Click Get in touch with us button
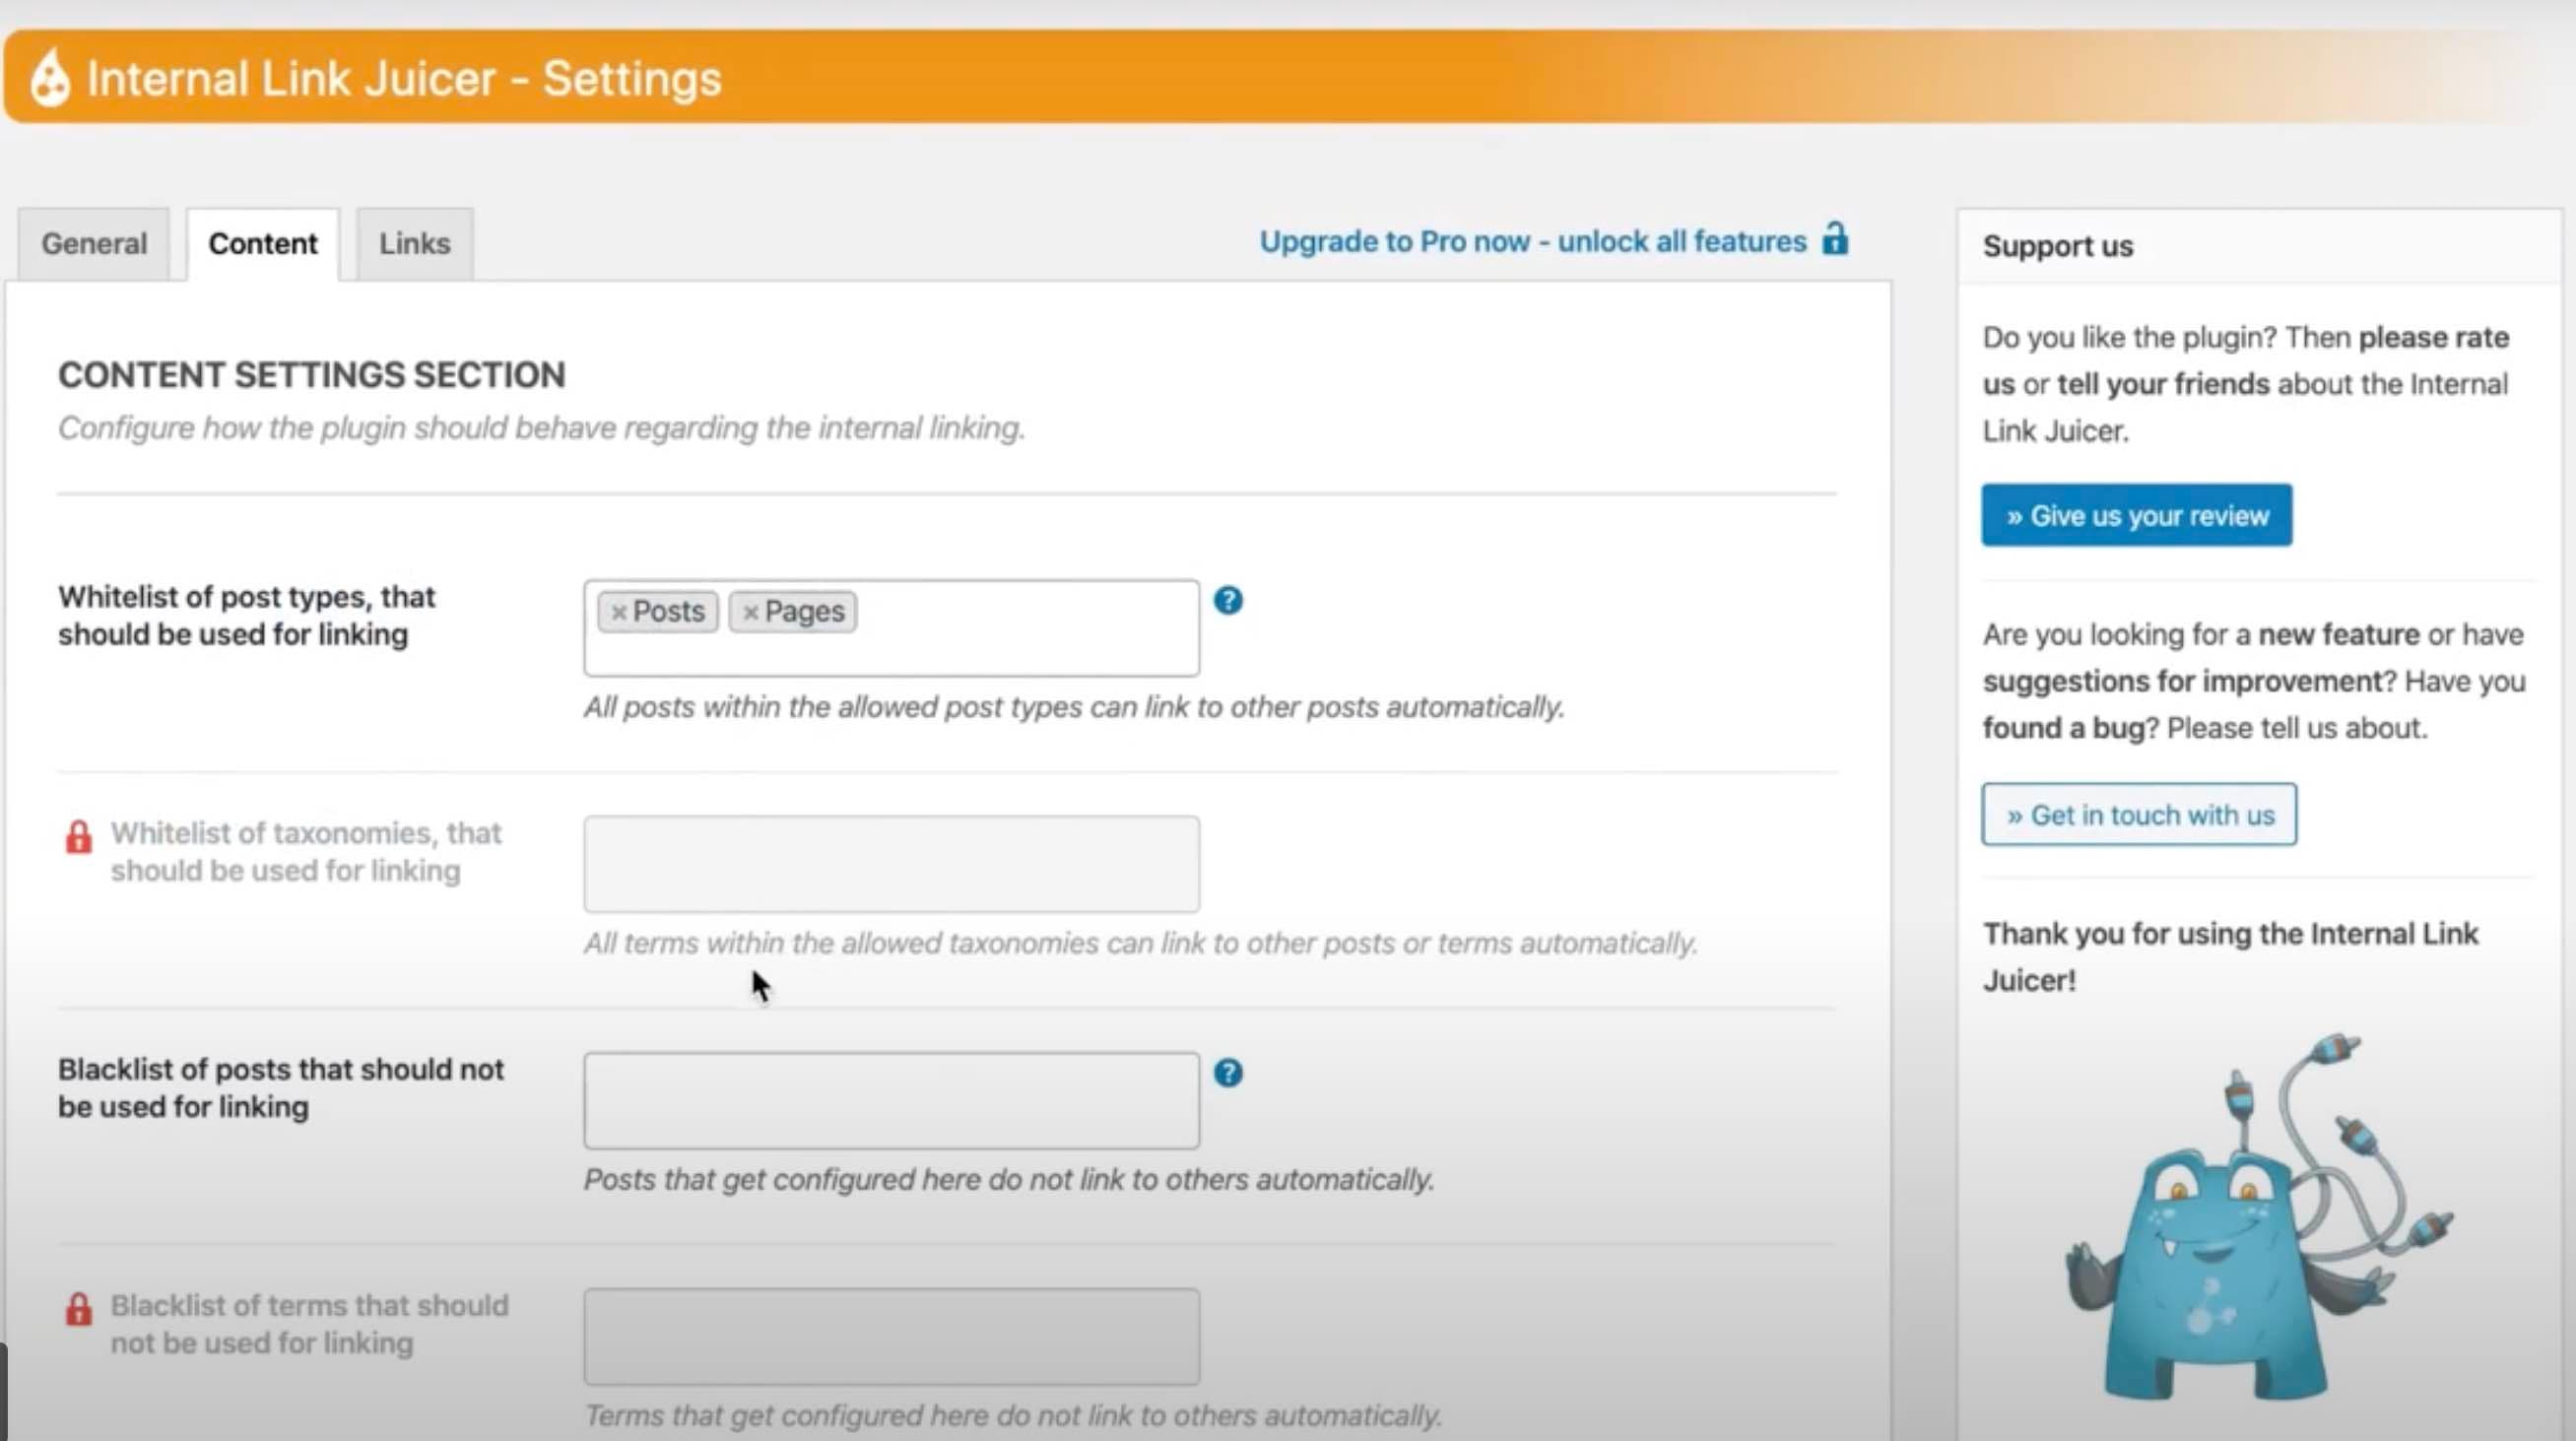 point(2138,814)
